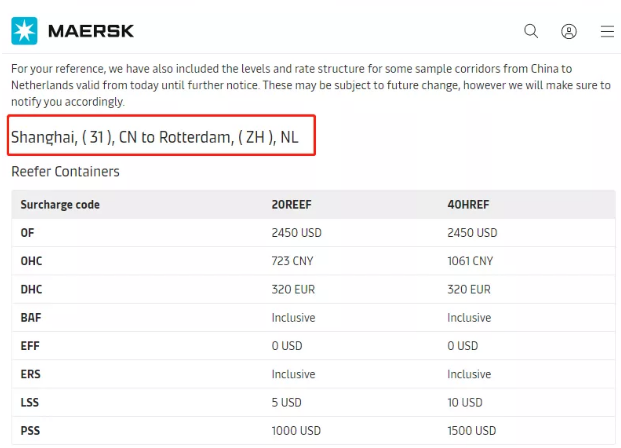Click the 1061 CNY value in OHC row

[x=470, y=261]
